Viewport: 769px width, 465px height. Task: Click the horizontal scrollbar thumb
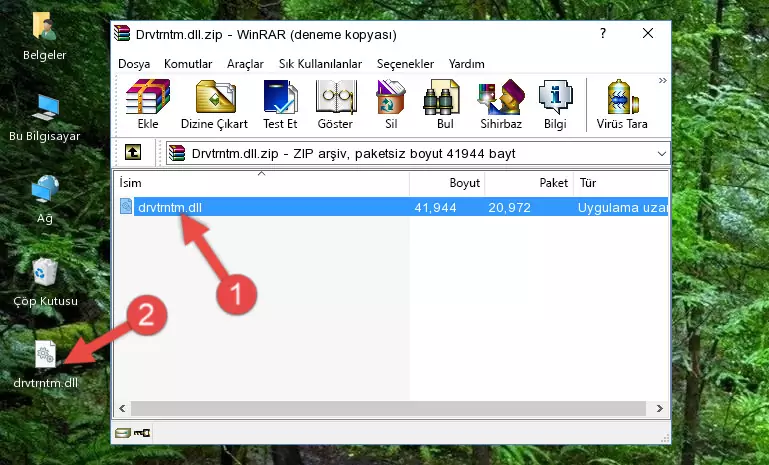(388, 408)
